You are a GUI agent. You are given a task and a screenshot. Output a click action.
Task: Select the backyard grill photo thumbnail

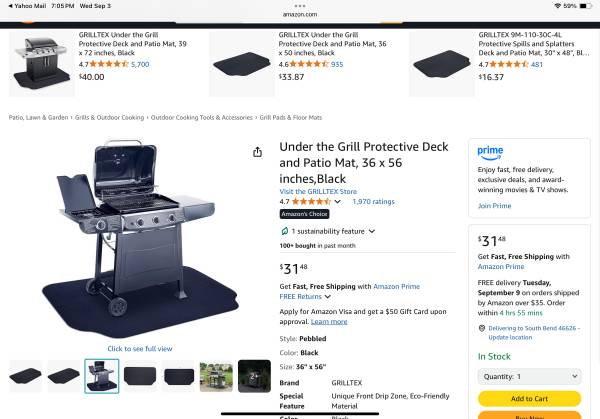pyautogui.click(x=216, y=376)
